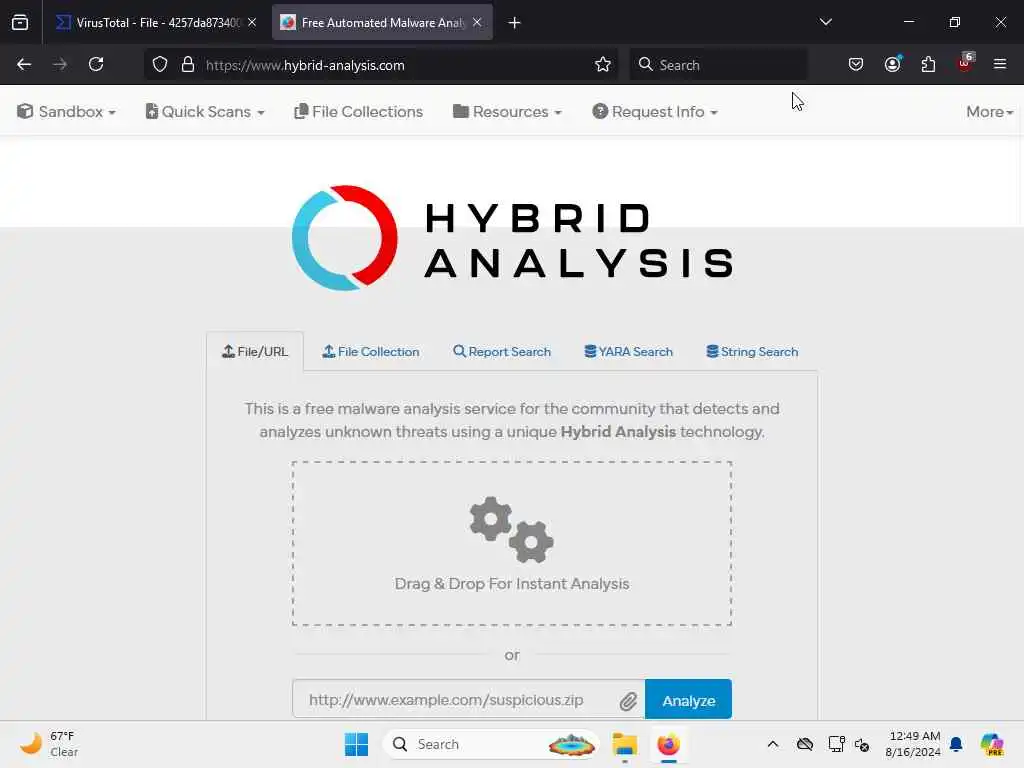Click the Firefox Search box
The image size is (1024, 768).
pos(718,65)
